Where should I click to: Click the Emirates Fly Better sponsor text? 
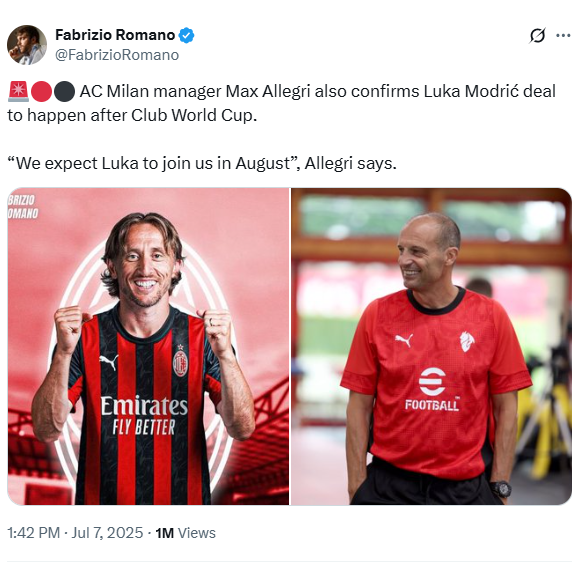click(144, 416)
